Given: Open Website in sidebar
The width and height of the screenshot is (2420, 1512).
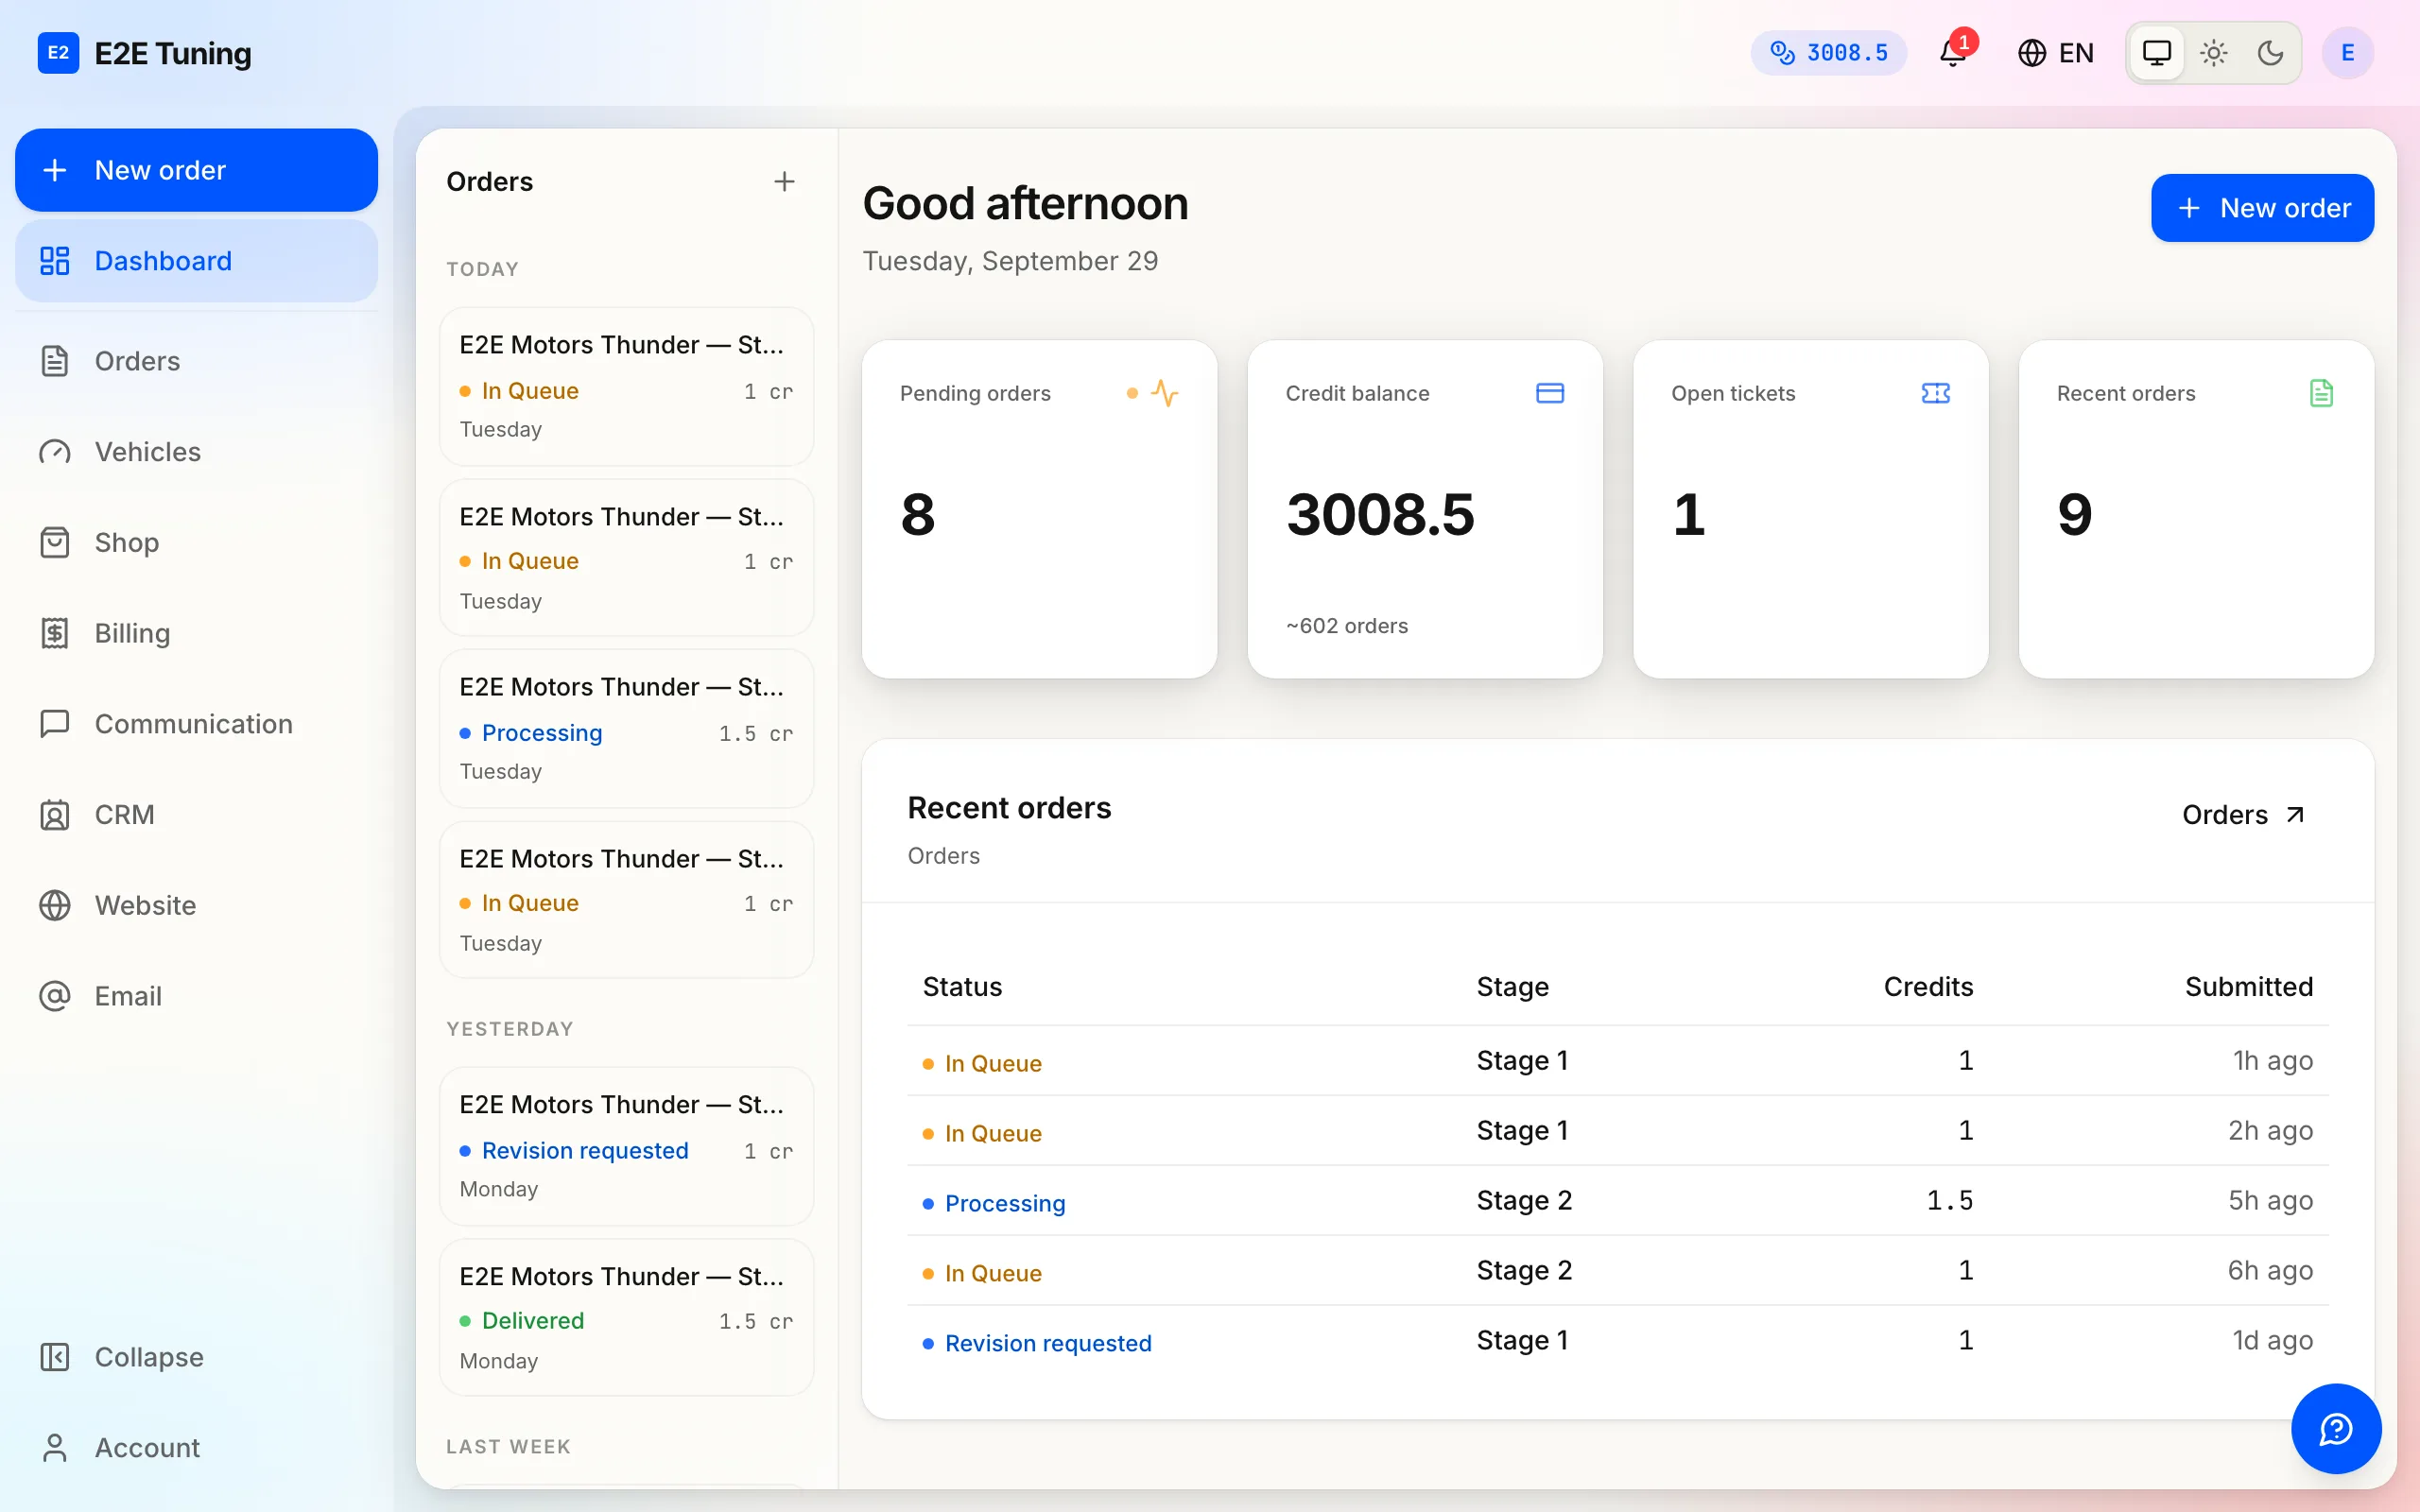Looking at the screenshot, I should click(196, 905).
